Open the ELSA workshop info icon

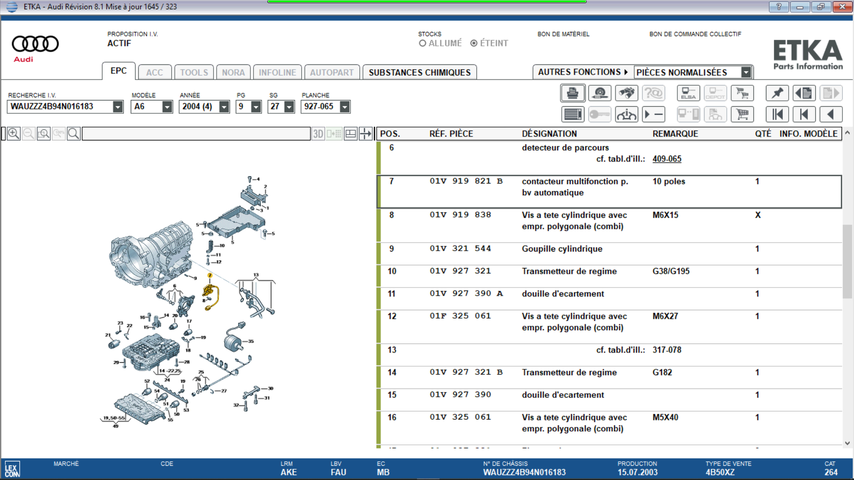click(x=689, y=93)
